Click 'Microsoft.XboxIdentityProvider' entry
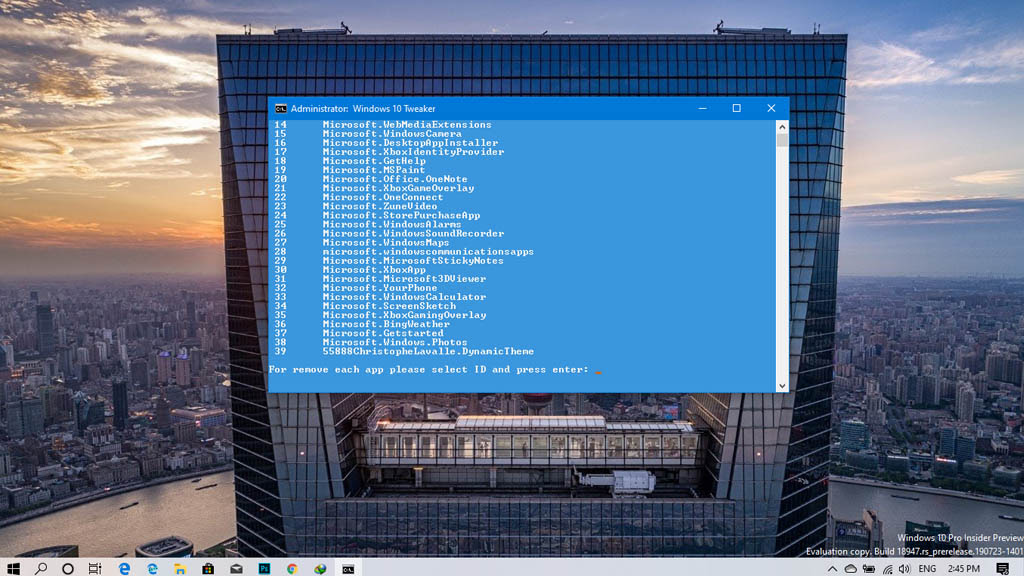This screenshot has height=576, width=1024. coord(413,152)
